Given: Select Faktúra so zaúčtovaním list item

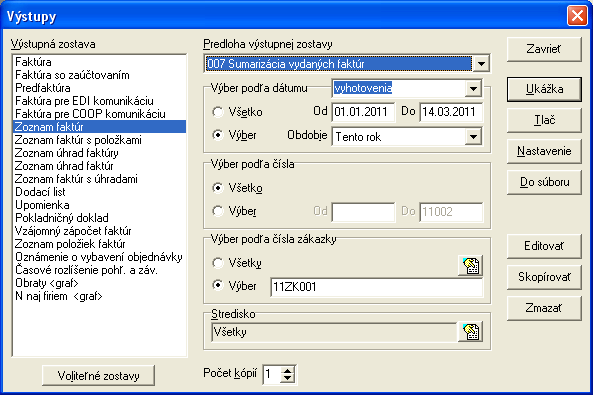Looking at the screenshot, I should tap(99, 75).
